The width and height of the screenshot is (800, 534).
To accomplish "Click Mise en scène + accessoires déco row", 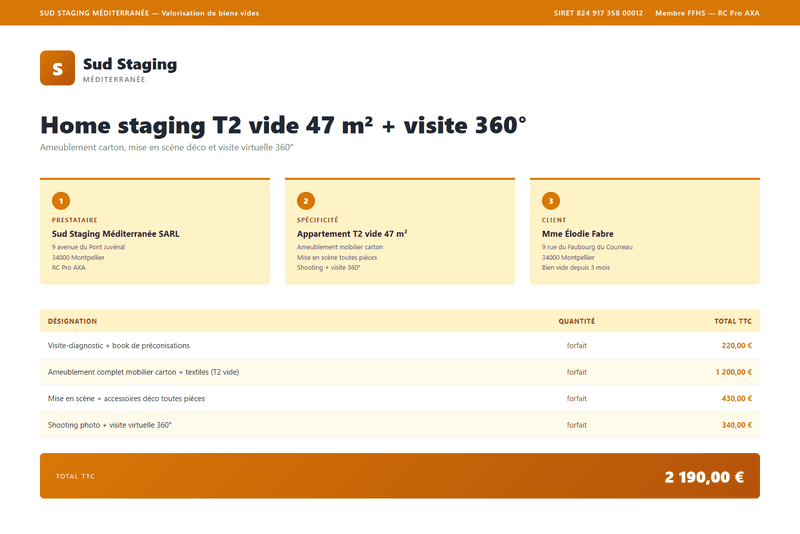I will point(399,398).
